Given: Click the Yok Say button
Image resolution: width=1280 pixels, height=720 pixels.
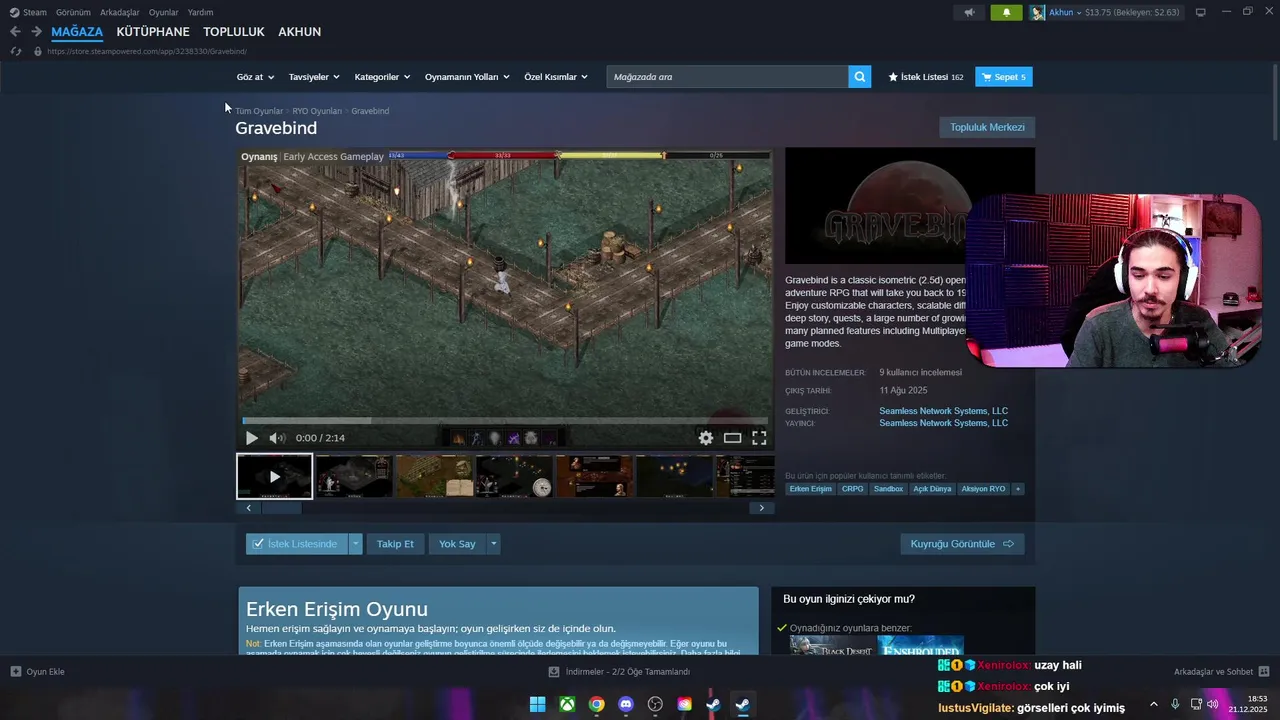Looking at the screenshot, I should click(x=457, y=544).
